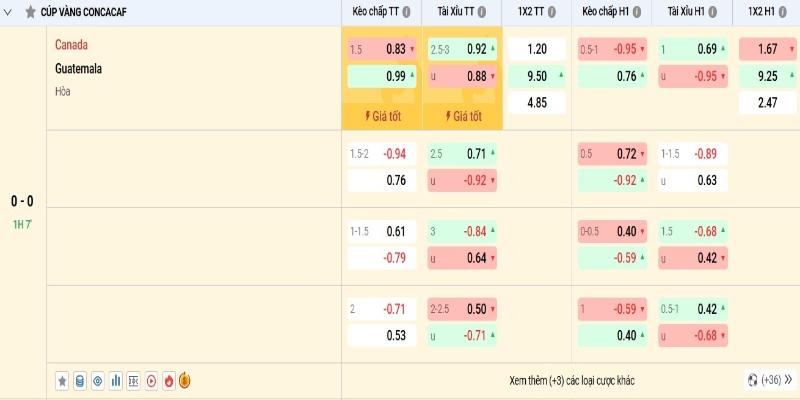Viewport: 800px width, 400px height.
Task: Click the Canada 1.5 handicap odds 0.83
Action: coord(382,49)
